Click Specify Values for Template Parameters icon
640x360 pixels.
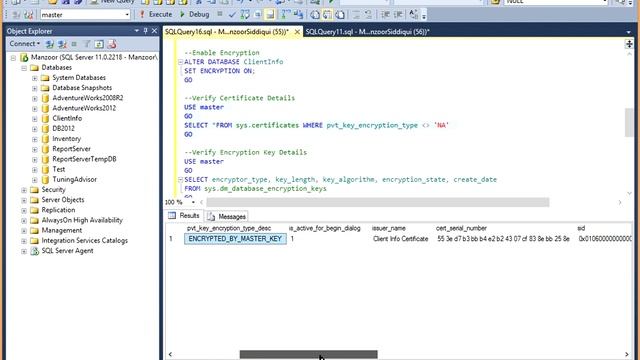coord(413,15)
